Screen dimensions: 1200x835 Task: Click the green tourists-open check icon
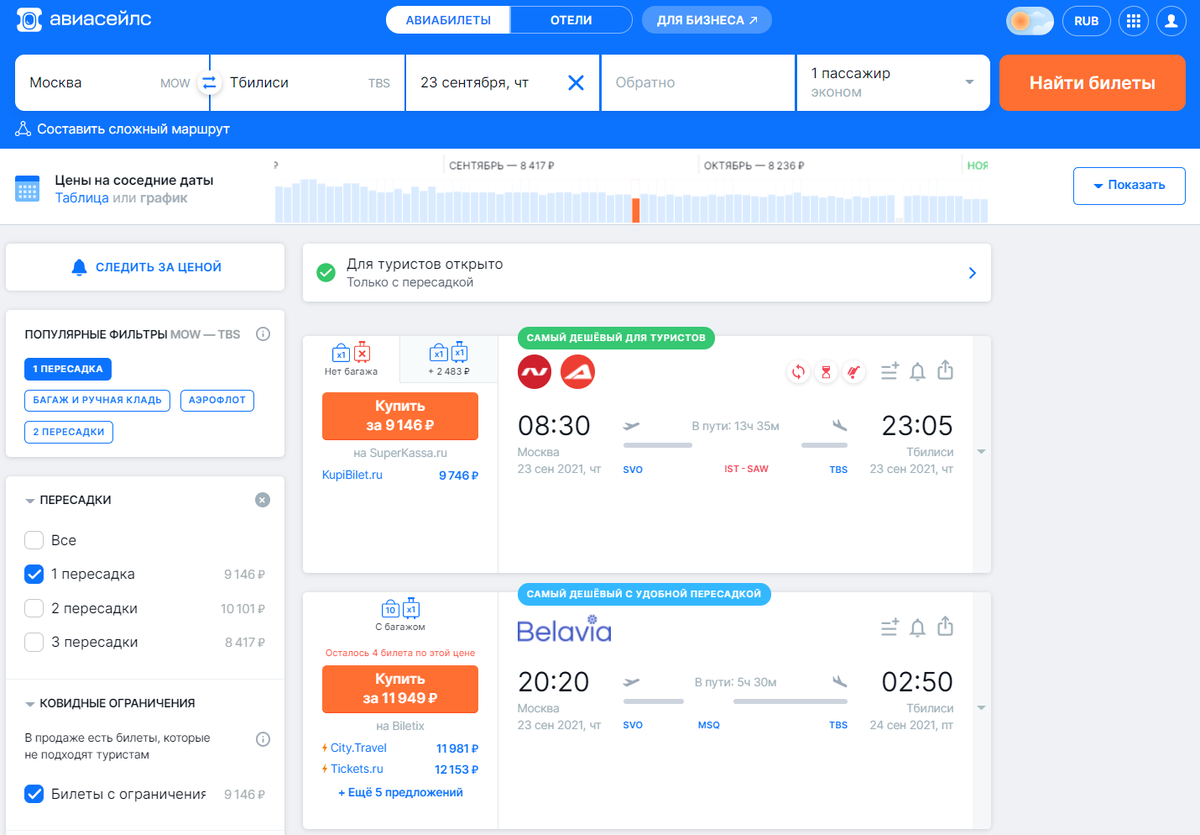pos(326,272)
